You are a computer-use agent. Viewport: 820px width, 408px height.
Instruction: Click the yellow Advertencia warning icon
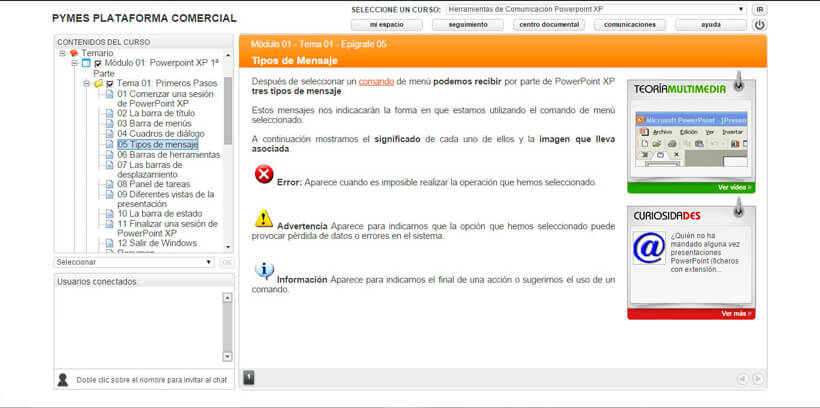pos(264,218)
